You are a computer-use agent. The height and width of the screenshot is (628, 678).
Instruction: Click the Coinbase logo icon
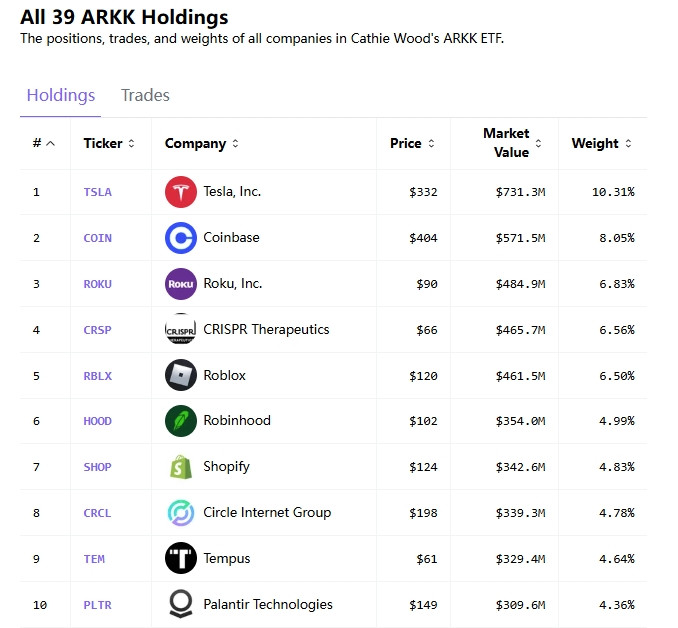tap(181, 238)
